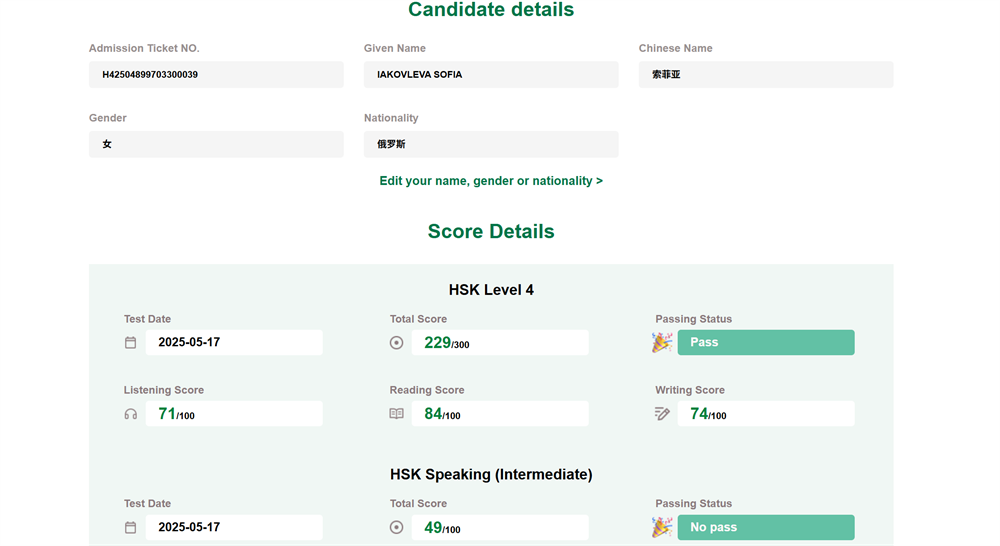Click the target icon beside the 49/100 score
The image size is (1000, 546).
396,528
